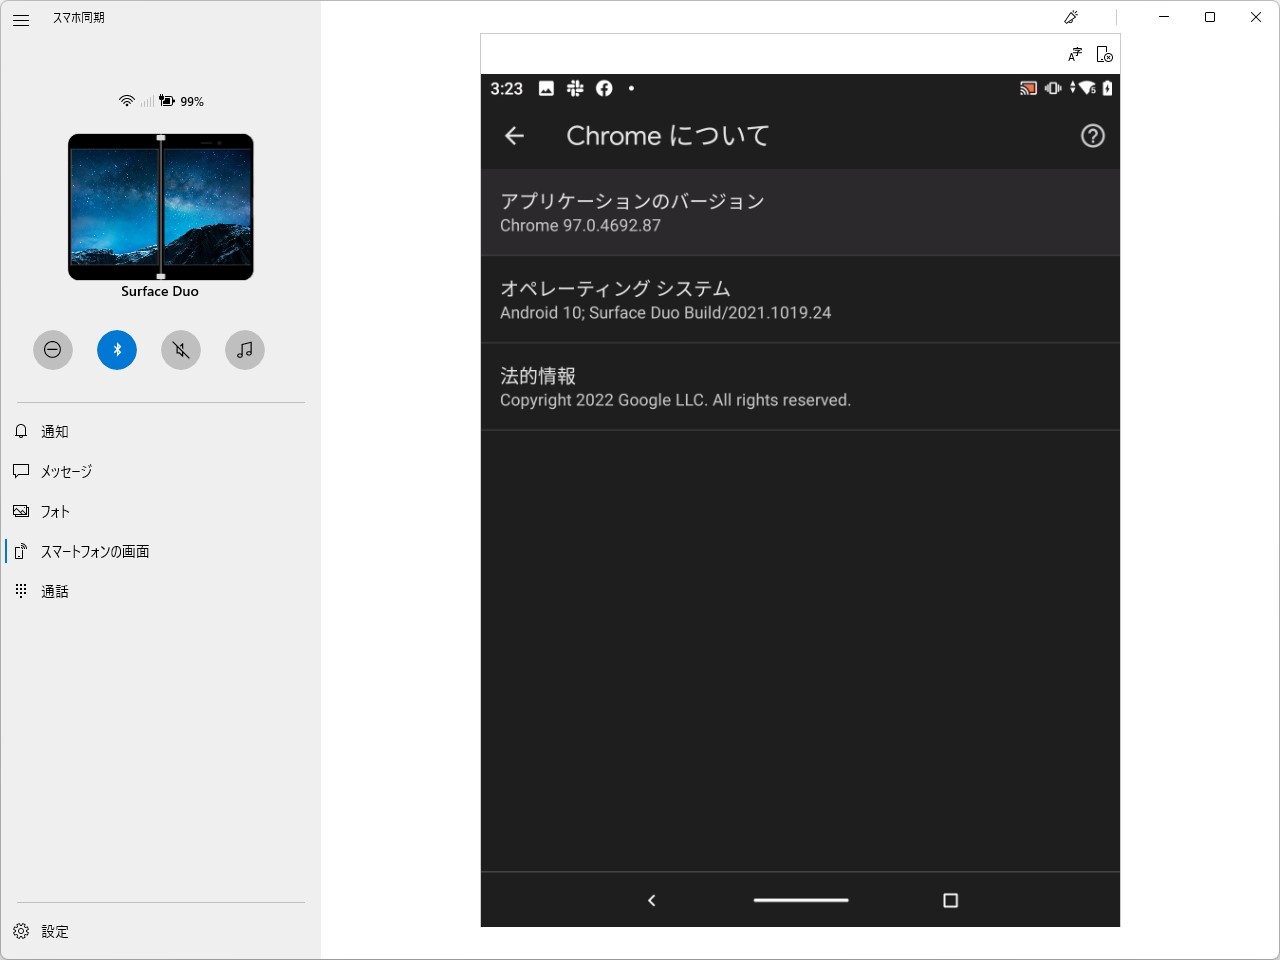1280x960 pixels.
Task: Click the square recents button in the Android navigation bar
Action: pyautogui.click(x=949, y=900)
